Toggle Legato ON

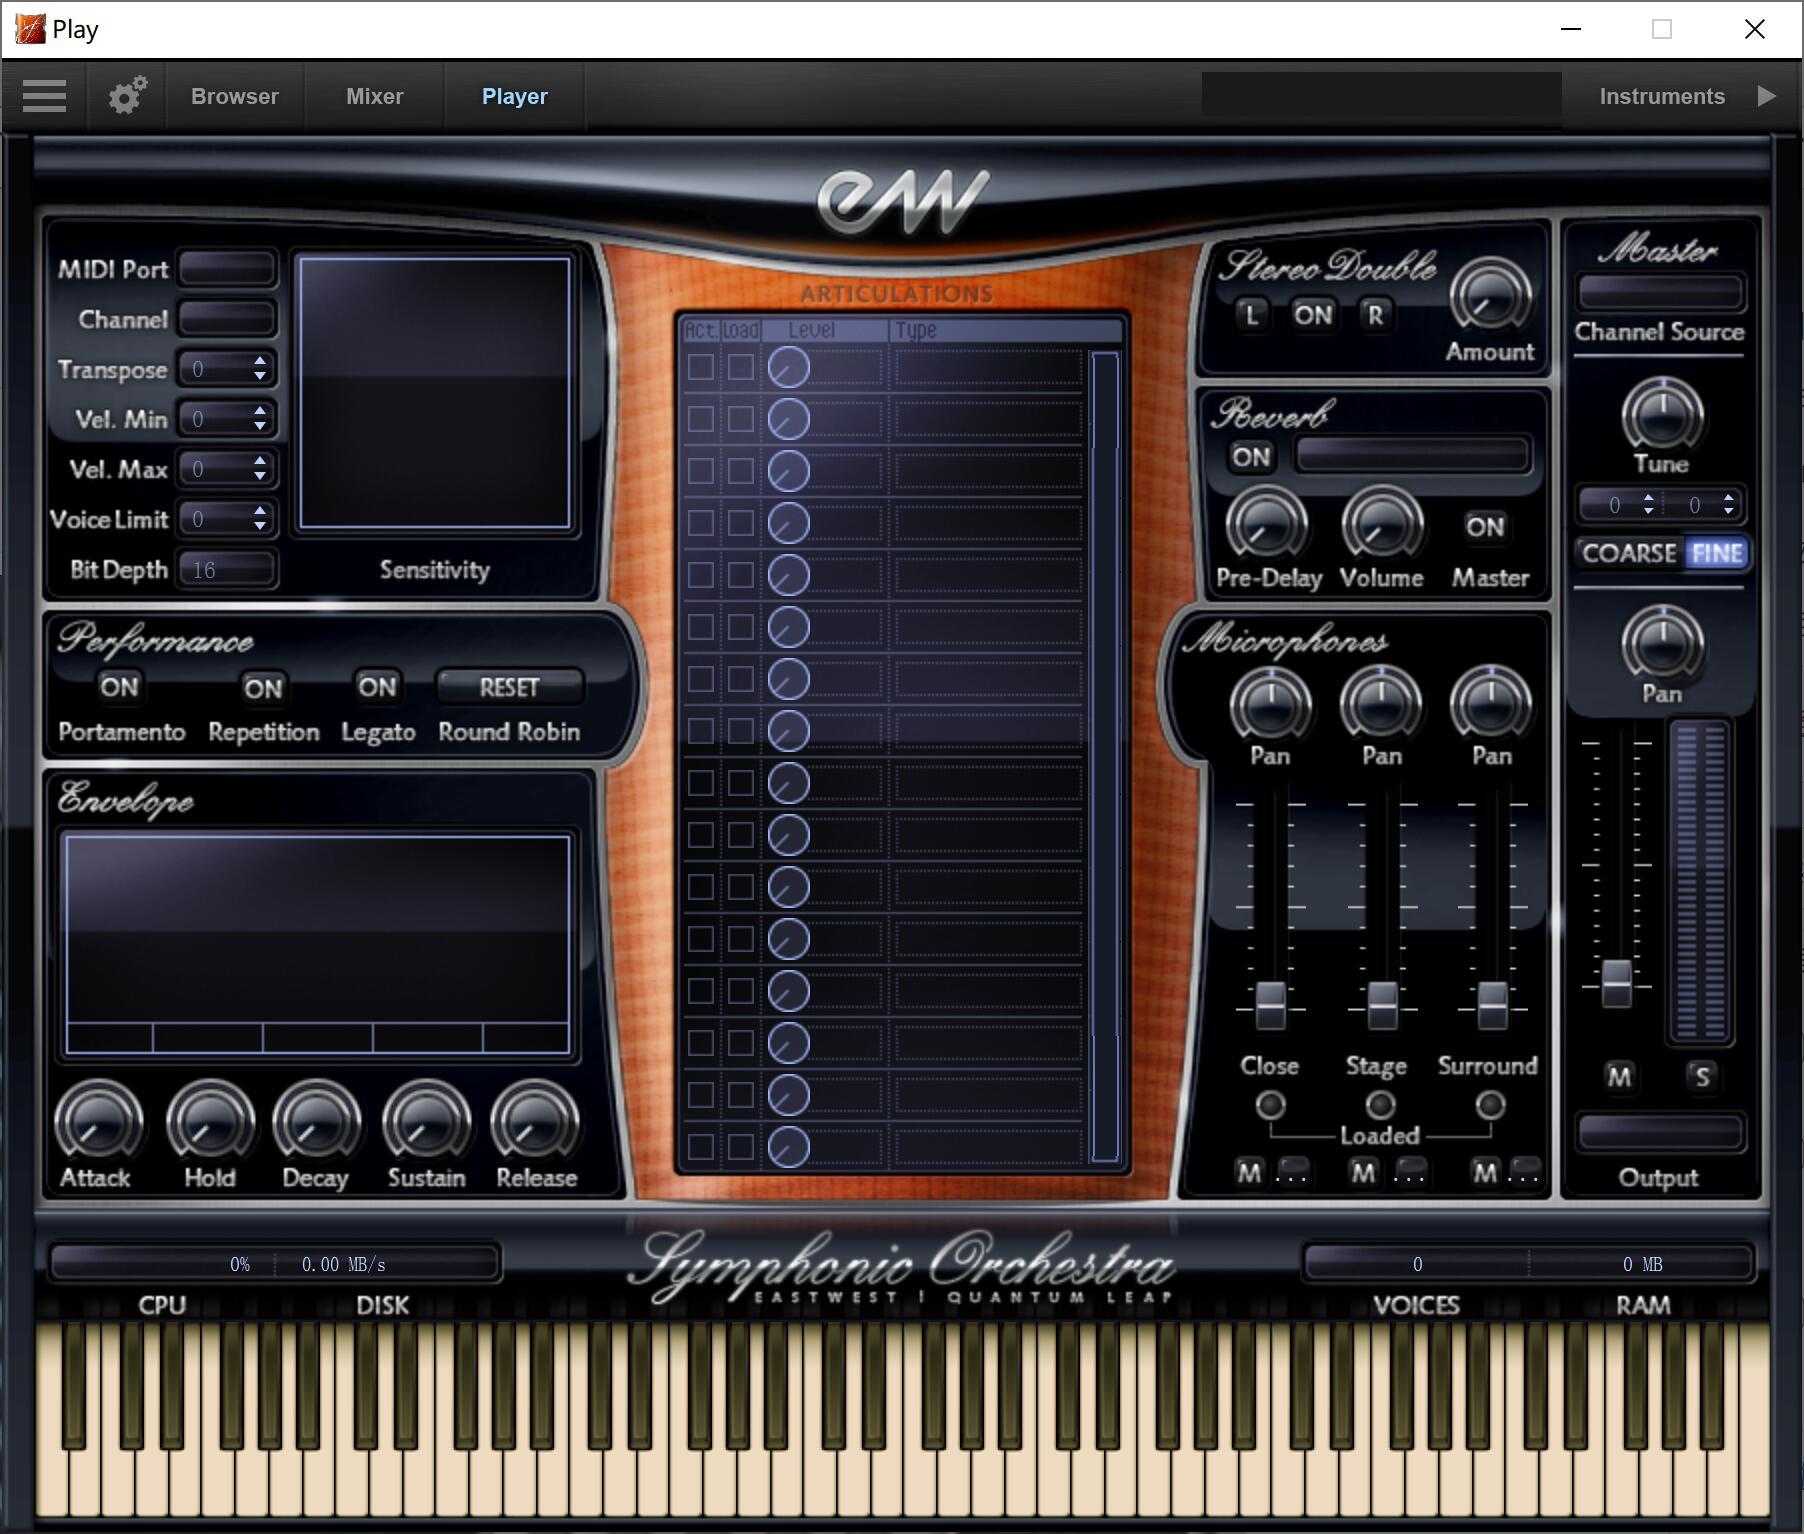tap(377, 687)
